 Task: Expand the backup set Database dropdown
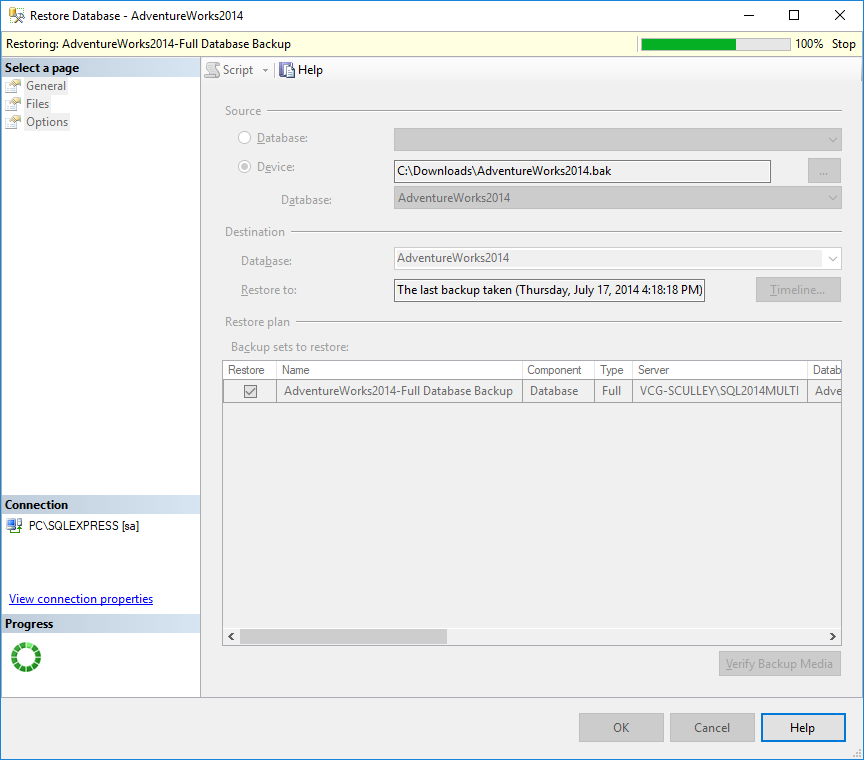pyautogui.click(x=831, y=199)
